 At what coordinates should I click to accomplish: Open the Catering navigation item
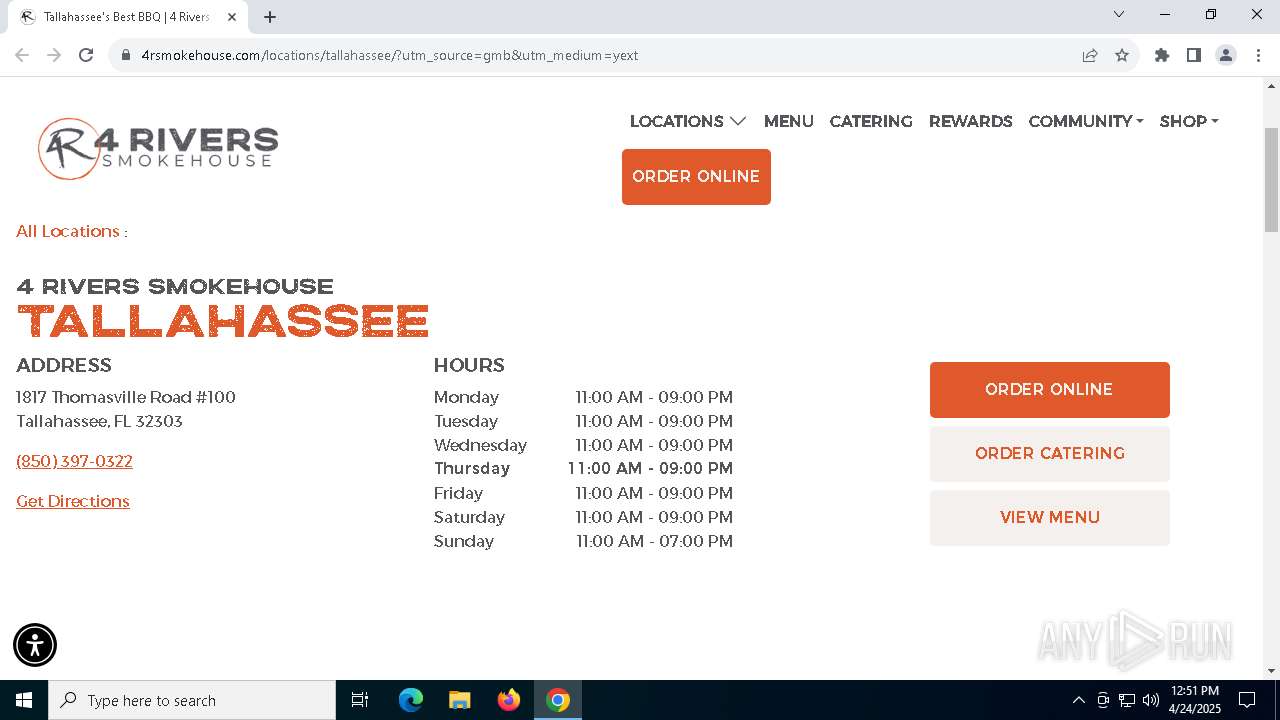871,121
